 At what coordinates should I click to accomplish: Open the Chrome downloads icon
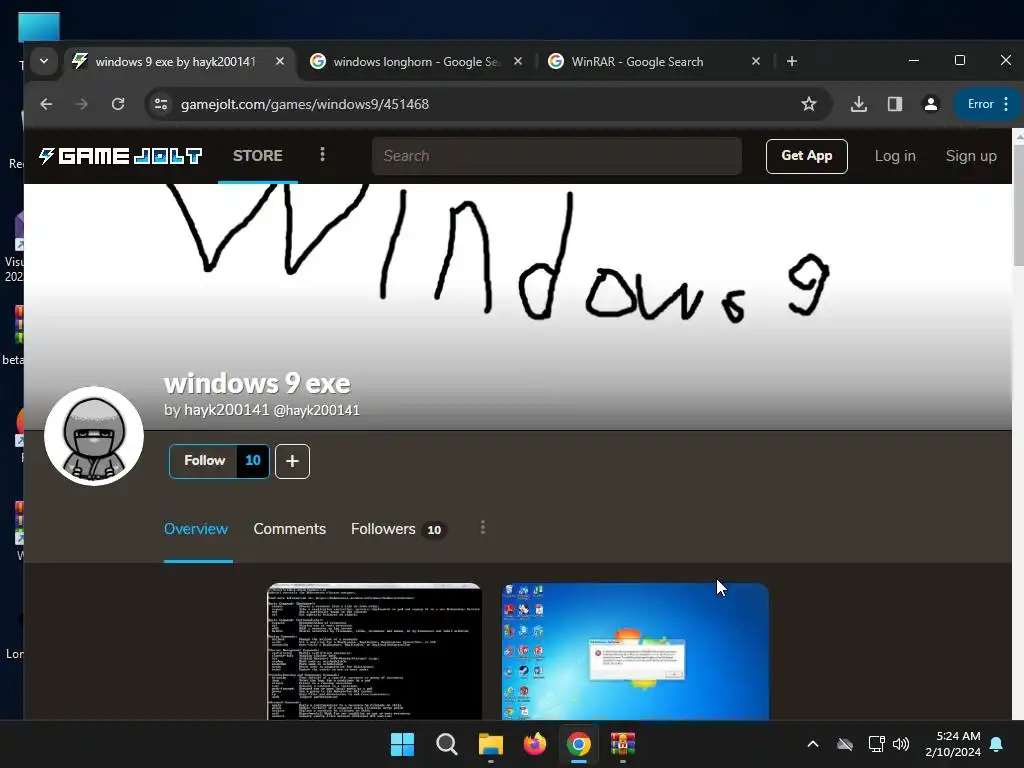(859, 104)
